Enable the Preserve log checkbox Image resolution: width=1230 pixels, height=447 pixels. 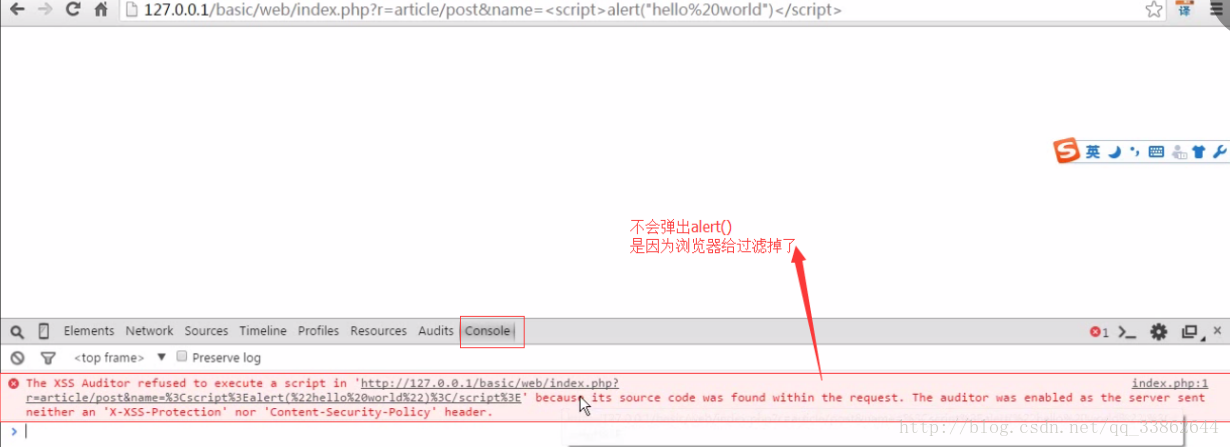click(x=182, y=356)
